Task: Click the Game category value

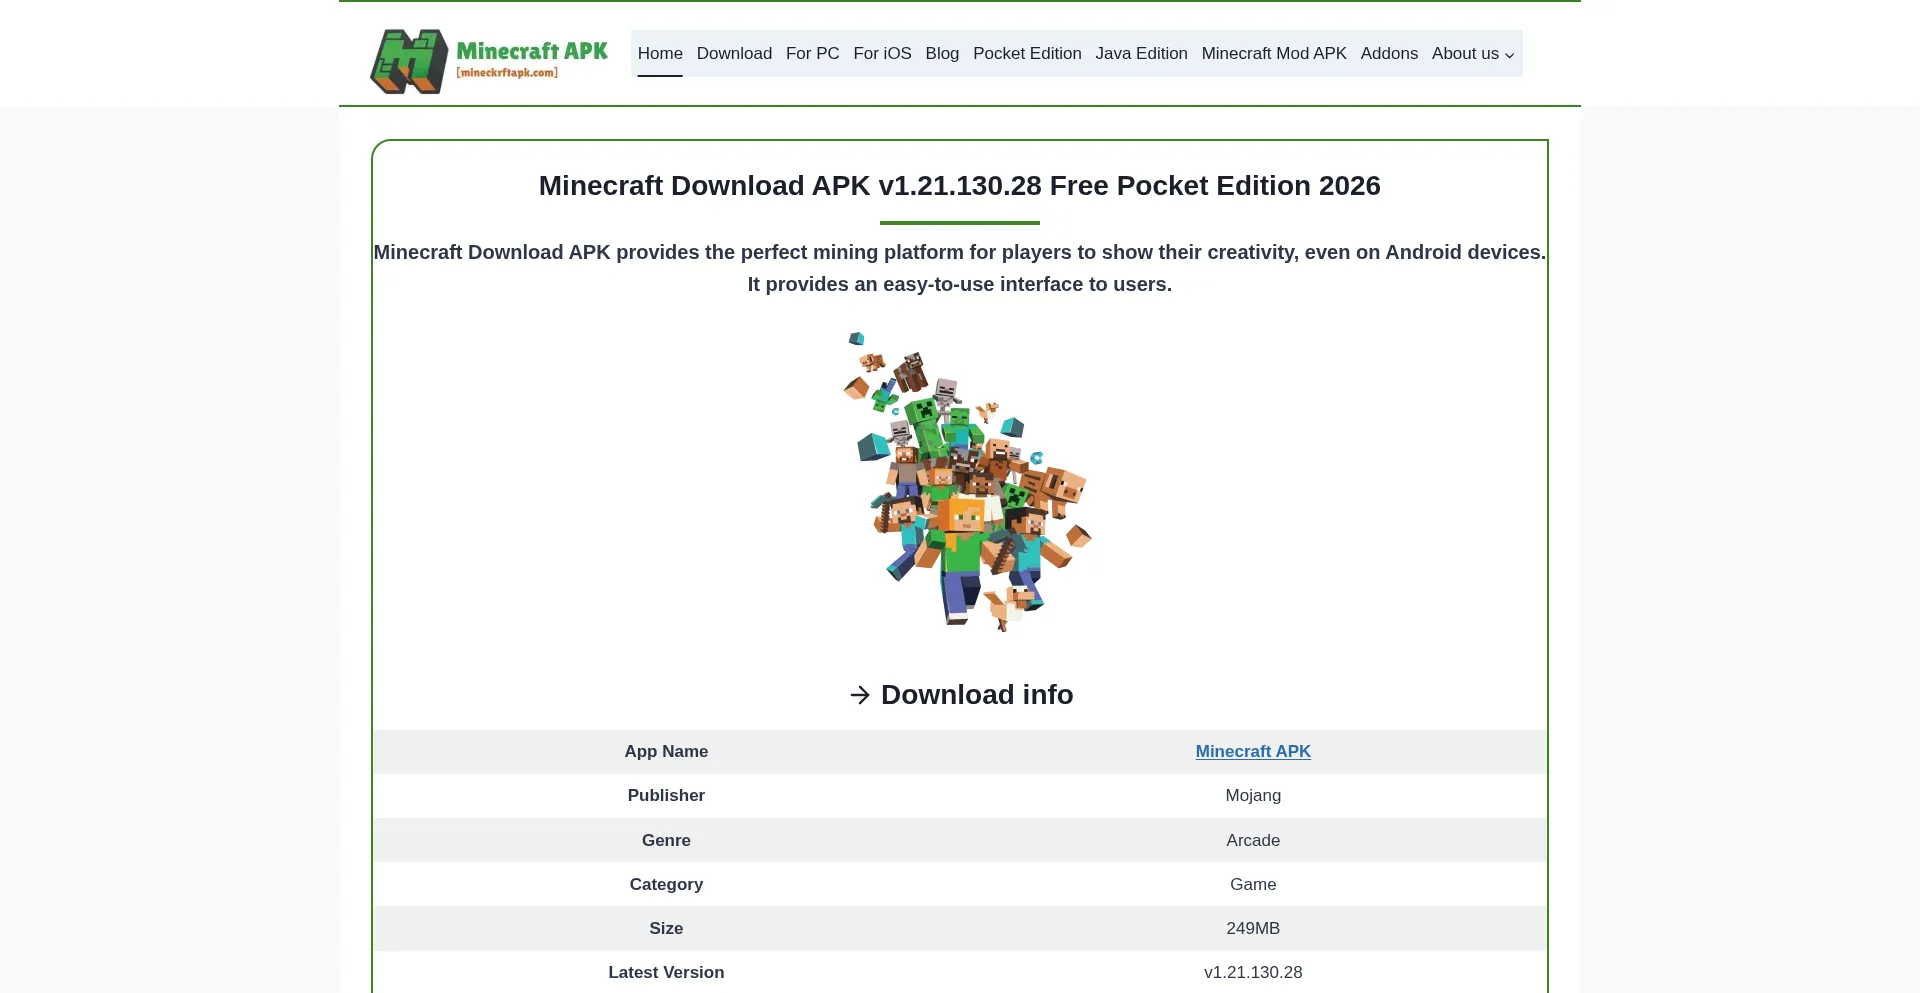Action: coord(1253,884)
